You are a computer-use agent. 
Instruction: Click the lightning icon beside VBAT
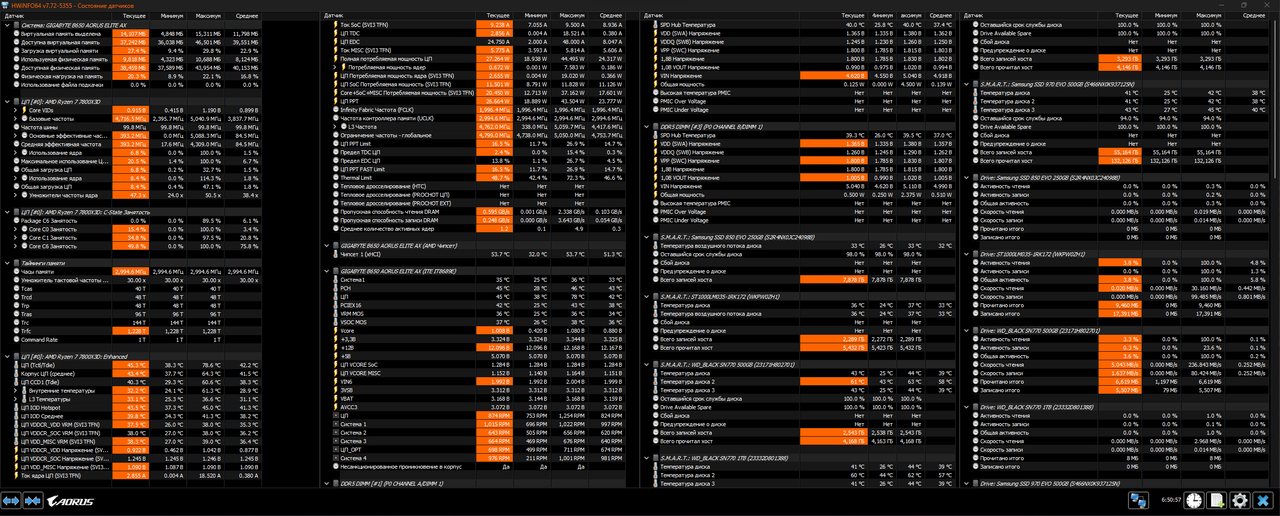point(335,399)
